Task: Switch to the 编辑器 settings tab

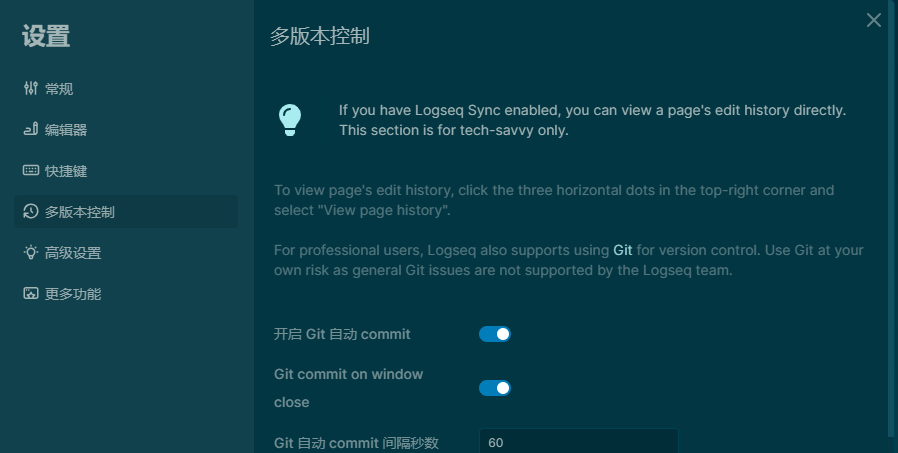Action: [x=66, y=130]
